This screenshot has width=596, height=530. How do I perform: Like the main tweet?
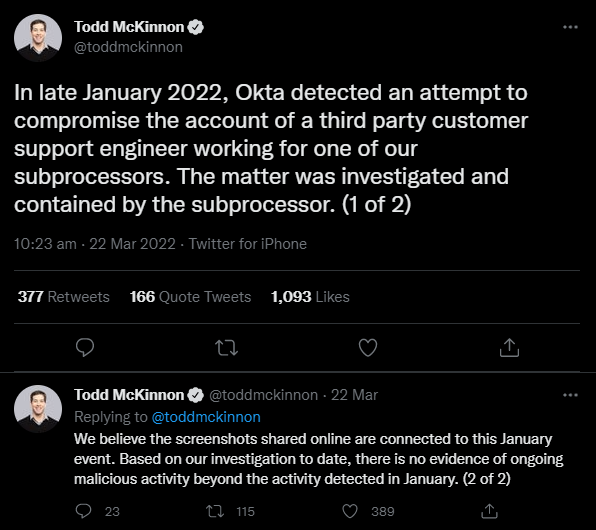click(x=368, y=347)
